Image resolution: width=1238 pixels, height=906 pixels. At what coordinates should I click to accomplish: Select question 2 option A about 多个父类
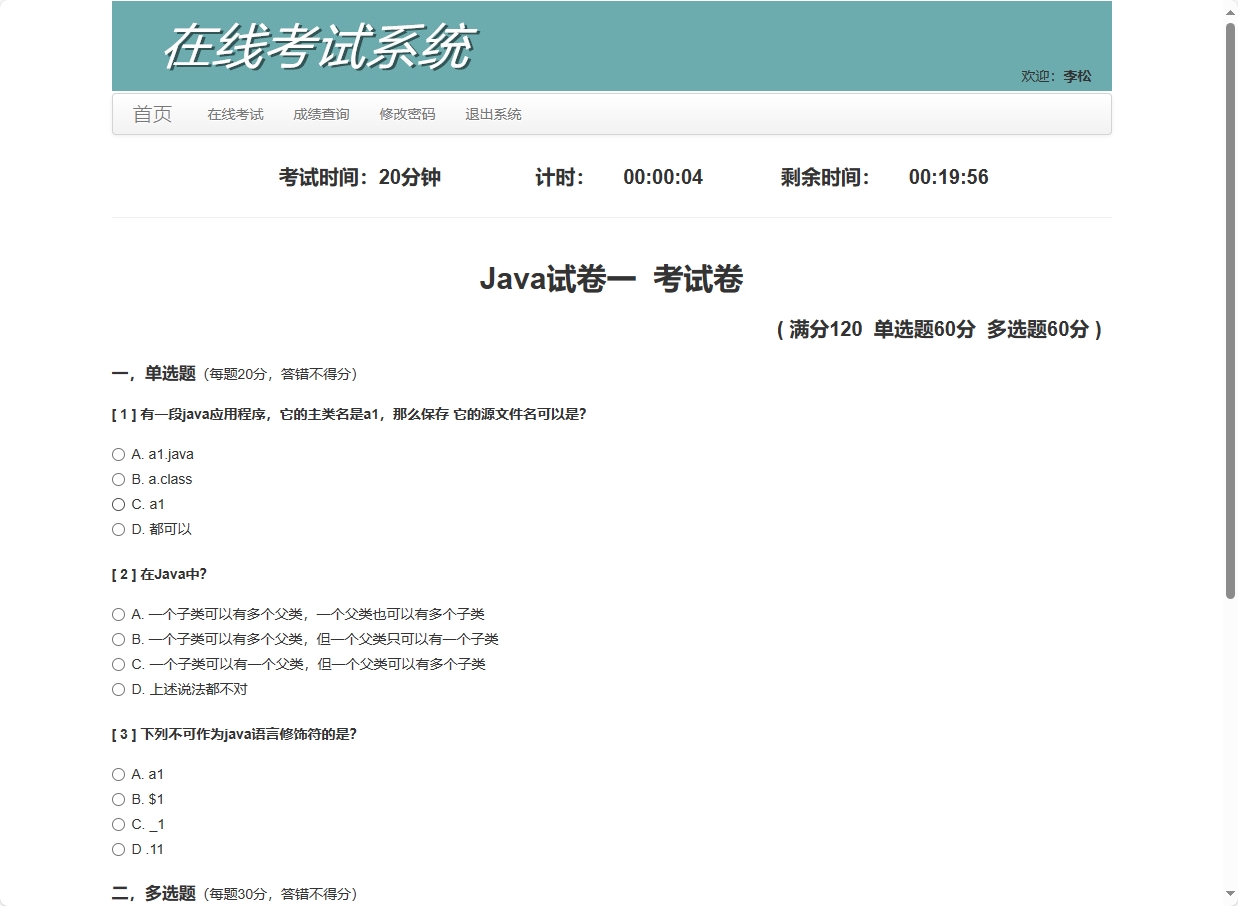pyautogui.click(x=118, y=615)
